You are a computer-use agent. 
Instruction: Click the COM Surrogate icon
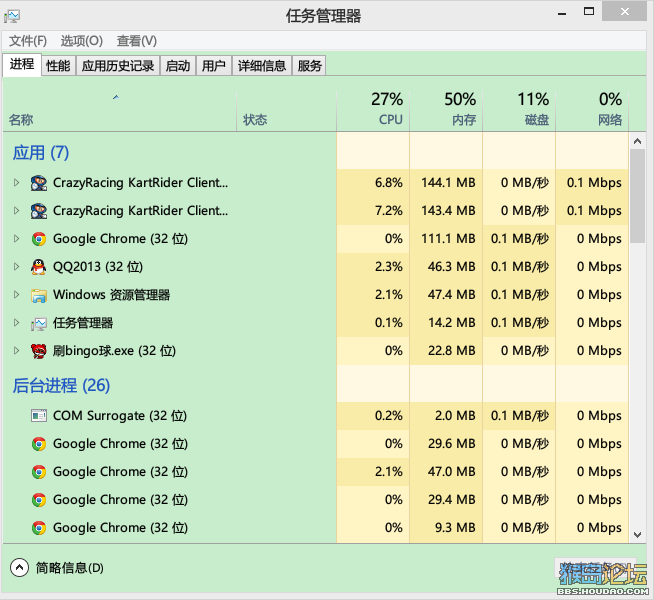tap(39, 416)
